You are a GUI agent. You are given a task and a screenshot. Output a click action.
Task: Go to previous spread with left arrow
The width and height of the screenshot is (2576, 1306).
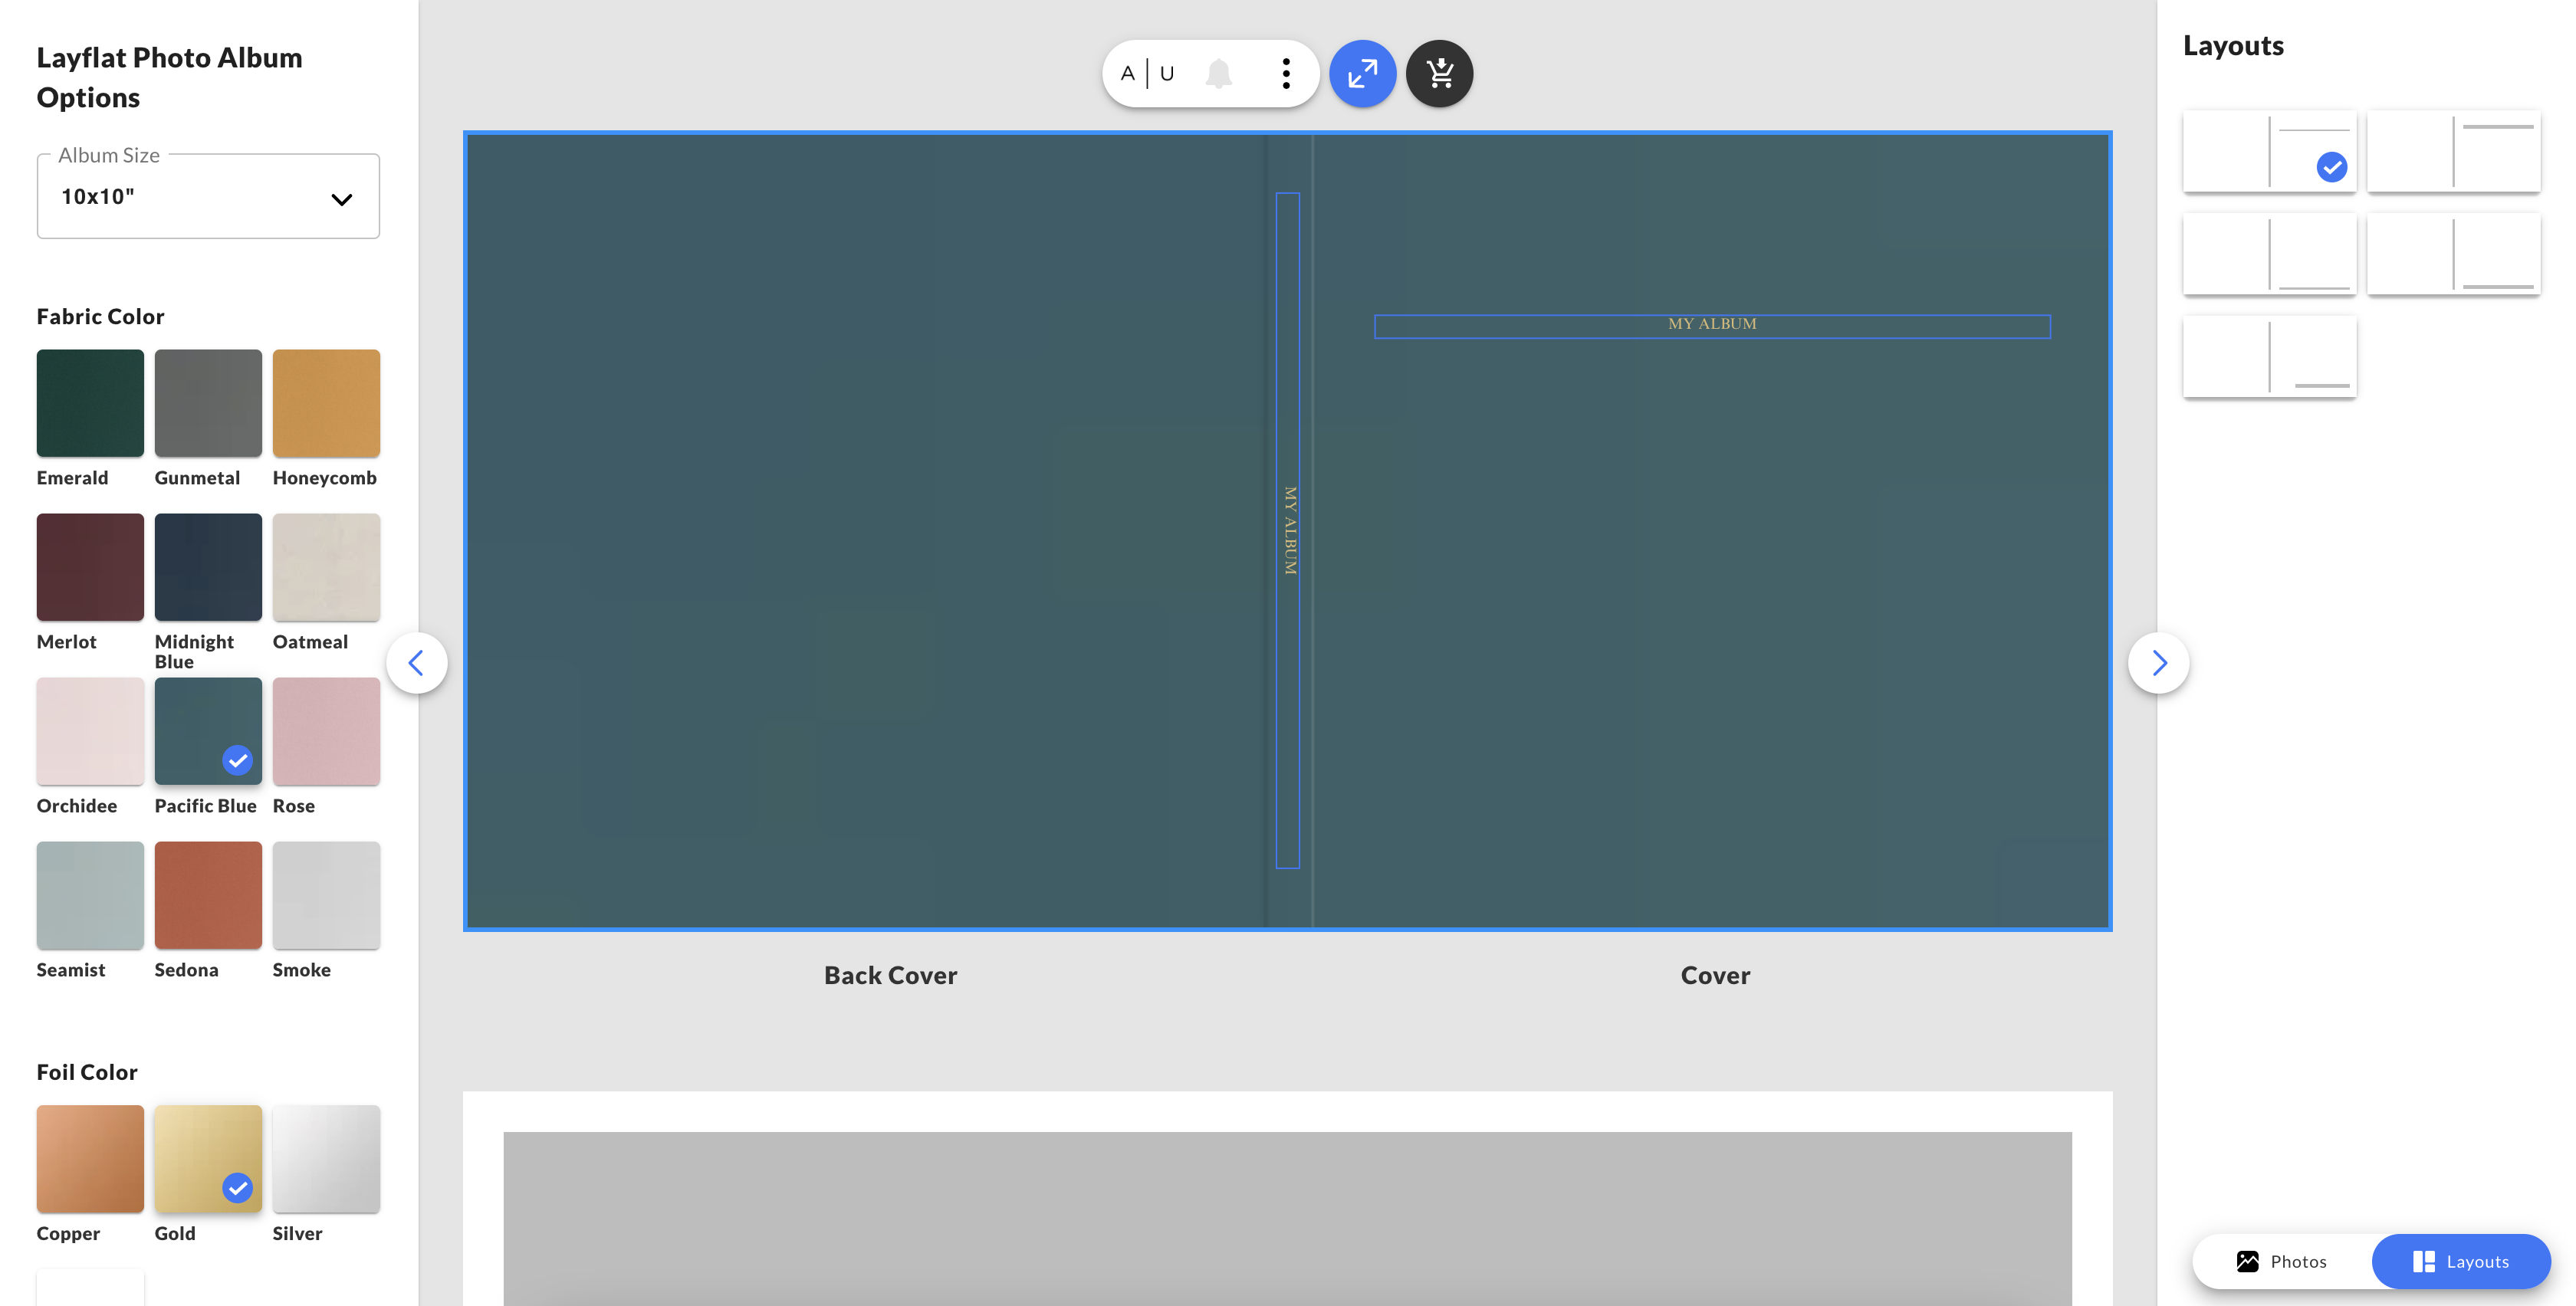416,662
